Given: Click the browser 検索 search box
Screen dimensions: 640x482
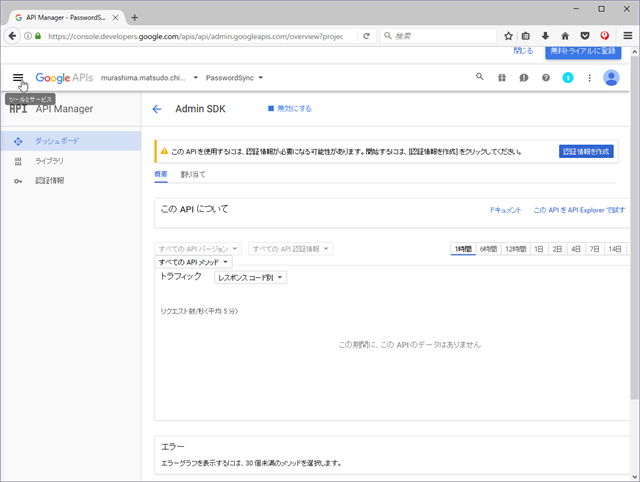Looking at the screenshot, I should 439,36.
